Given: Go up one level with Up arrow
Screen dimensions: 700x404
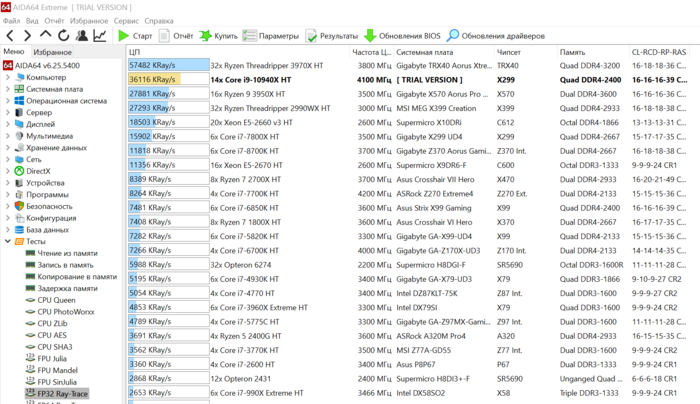Looking at the screenshot, I should click(45, 35).
